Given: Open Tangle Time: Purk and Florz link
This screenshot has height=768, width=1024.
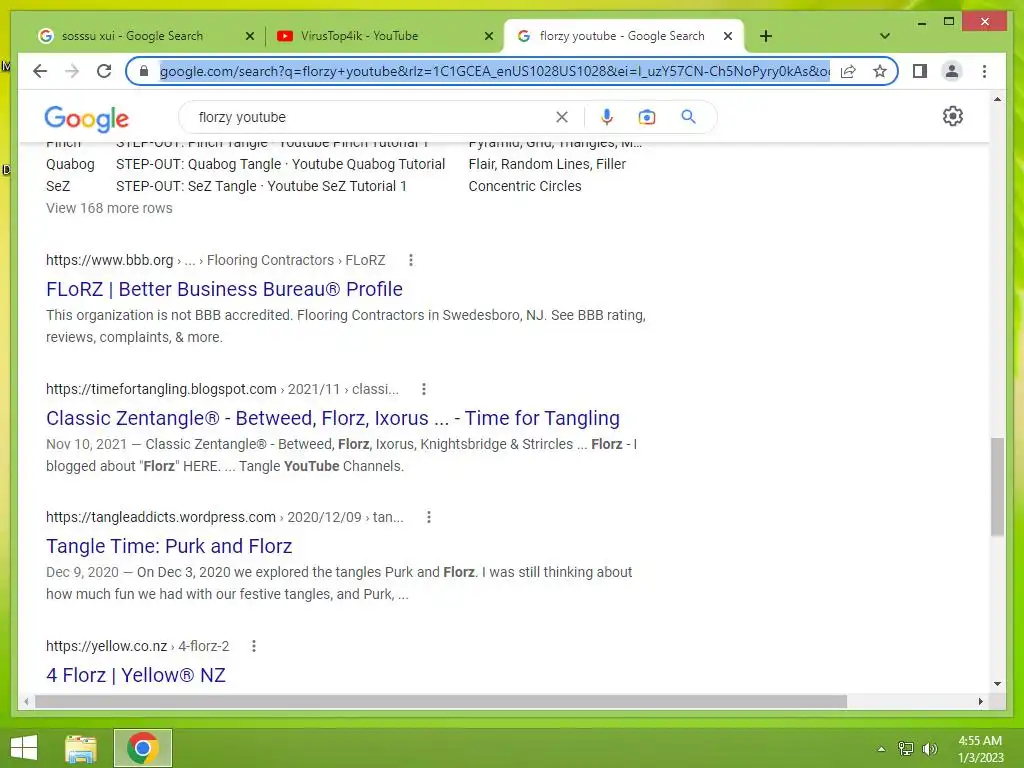Looking at the screenshot, I should coord(169,546).
